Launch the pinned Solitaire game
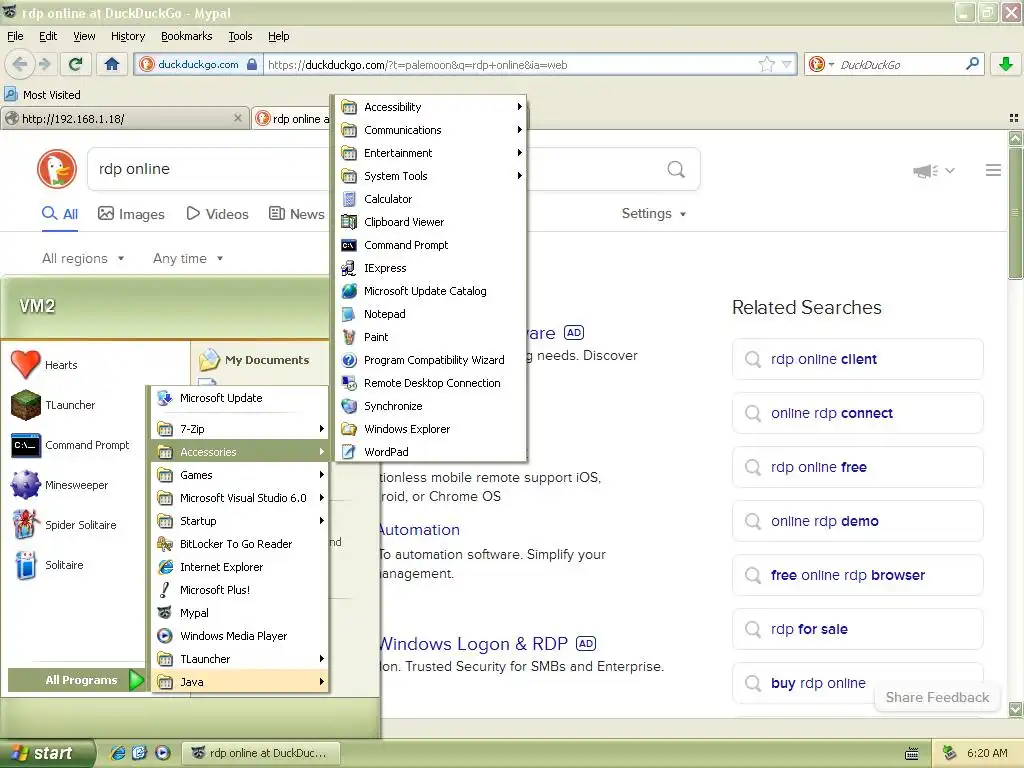The width and height of the screenshot is (1024, 768). coord(48,565)
